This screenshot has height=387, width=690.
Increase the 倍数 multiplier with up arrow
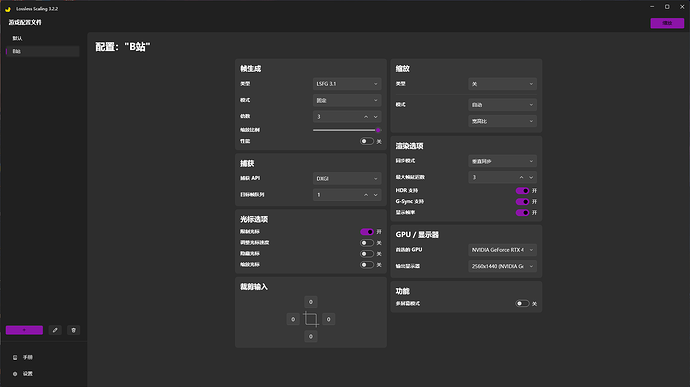[366, 117]
